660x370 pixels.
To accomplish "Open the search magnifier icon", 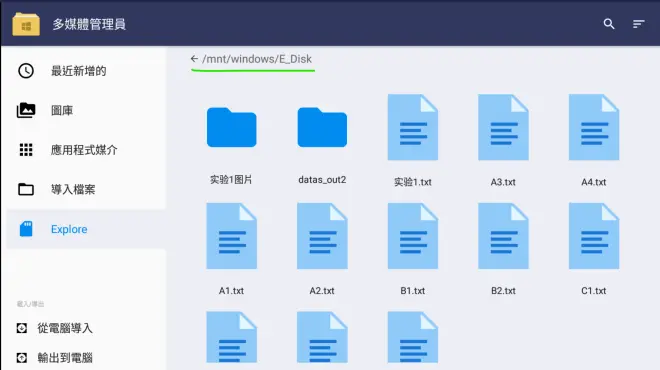I will coord(609,24).
